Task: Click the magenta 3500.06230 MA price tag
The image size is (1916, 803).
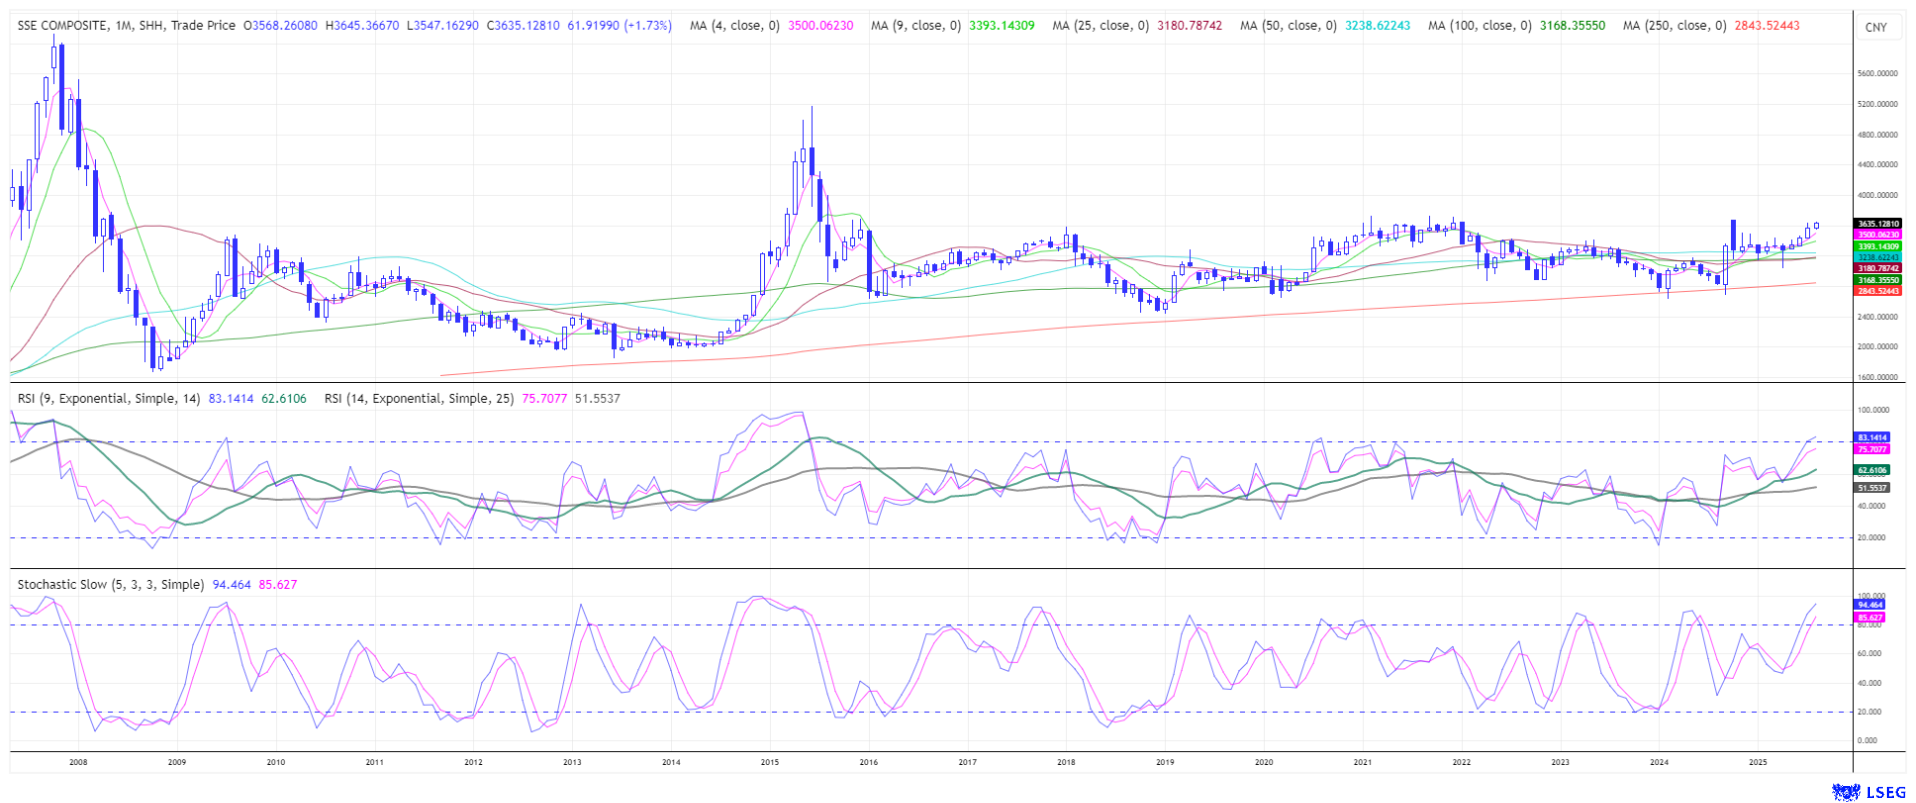Action: 1877,235
